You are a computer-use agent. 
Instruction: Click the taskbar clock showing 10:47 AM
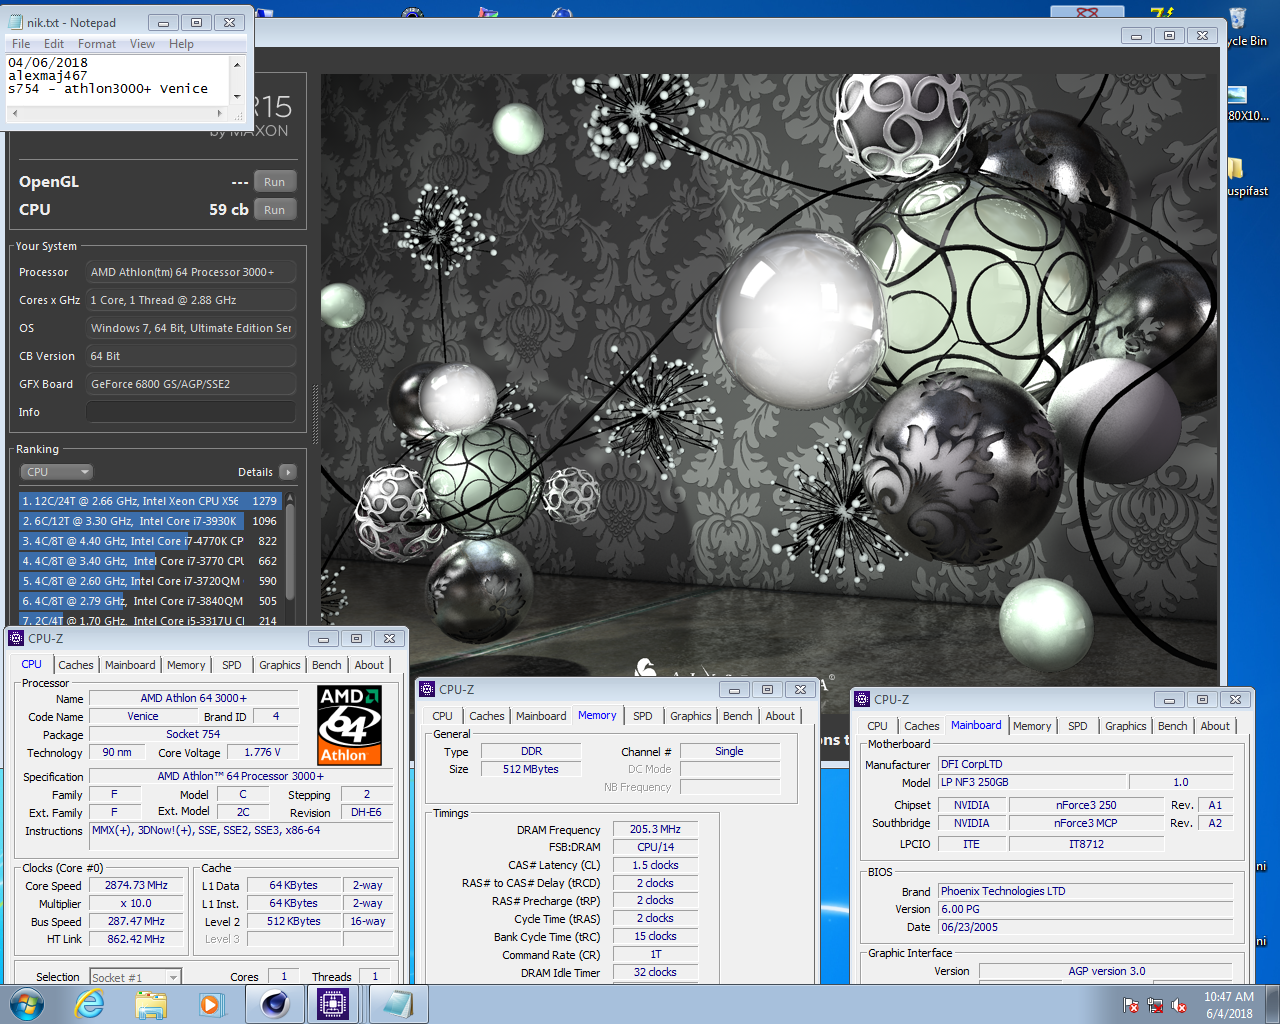[x=1228, y=1005]
